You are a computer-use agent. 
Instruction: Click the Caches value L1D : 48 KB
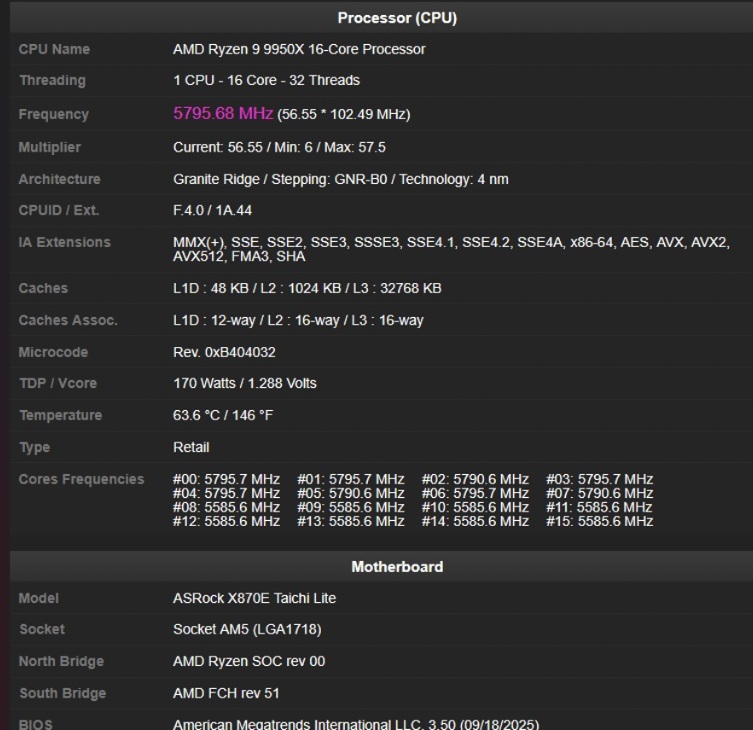(x=307, y=288)
